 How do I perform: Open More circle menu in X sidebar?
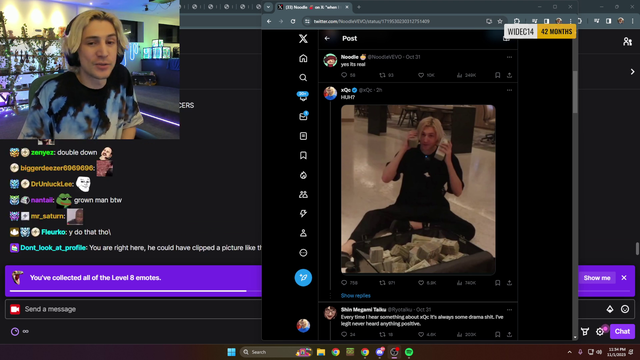click(x=303, y=253)
